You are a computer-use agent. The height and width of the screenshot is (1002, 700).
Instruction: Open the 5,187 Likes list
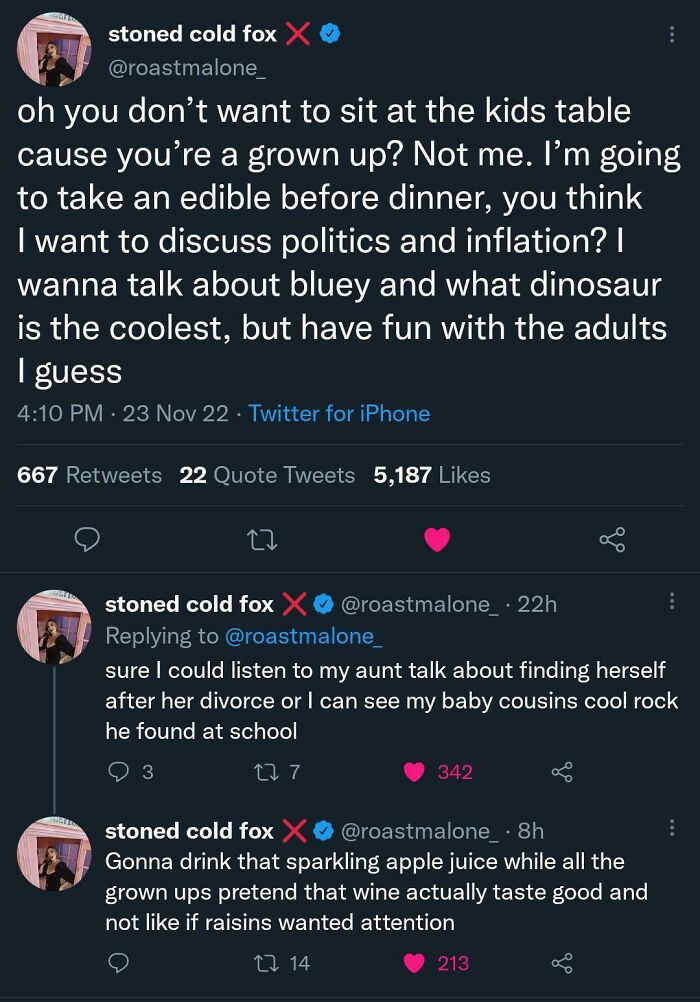point(431,475)
